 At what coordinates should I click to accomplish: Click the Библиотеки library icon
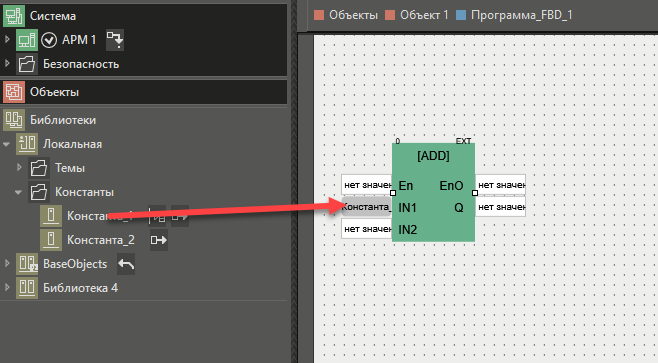pos(14,120)
